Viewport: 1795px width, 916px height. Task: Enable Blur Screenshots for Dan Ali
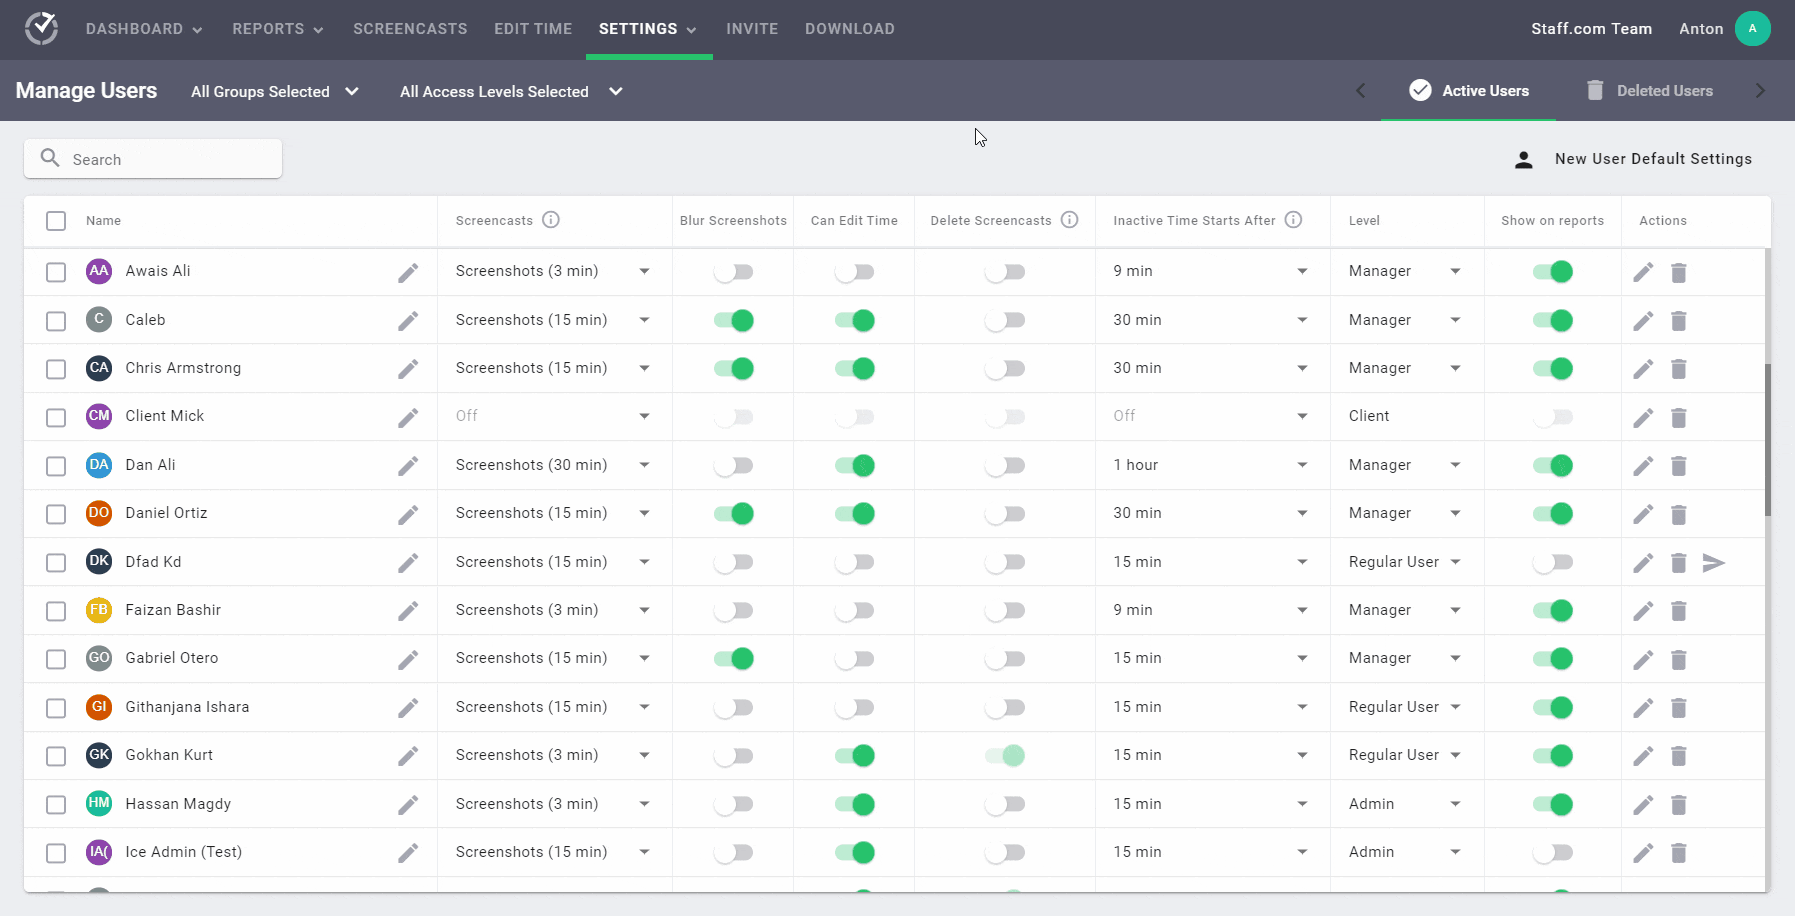734,465
